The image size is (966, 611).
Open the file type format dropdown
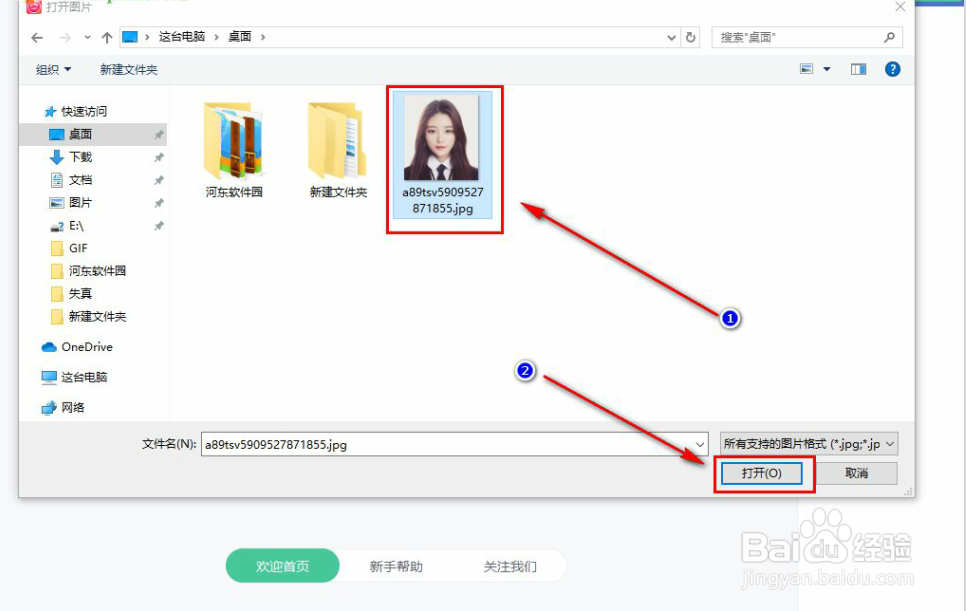(806, 442)
